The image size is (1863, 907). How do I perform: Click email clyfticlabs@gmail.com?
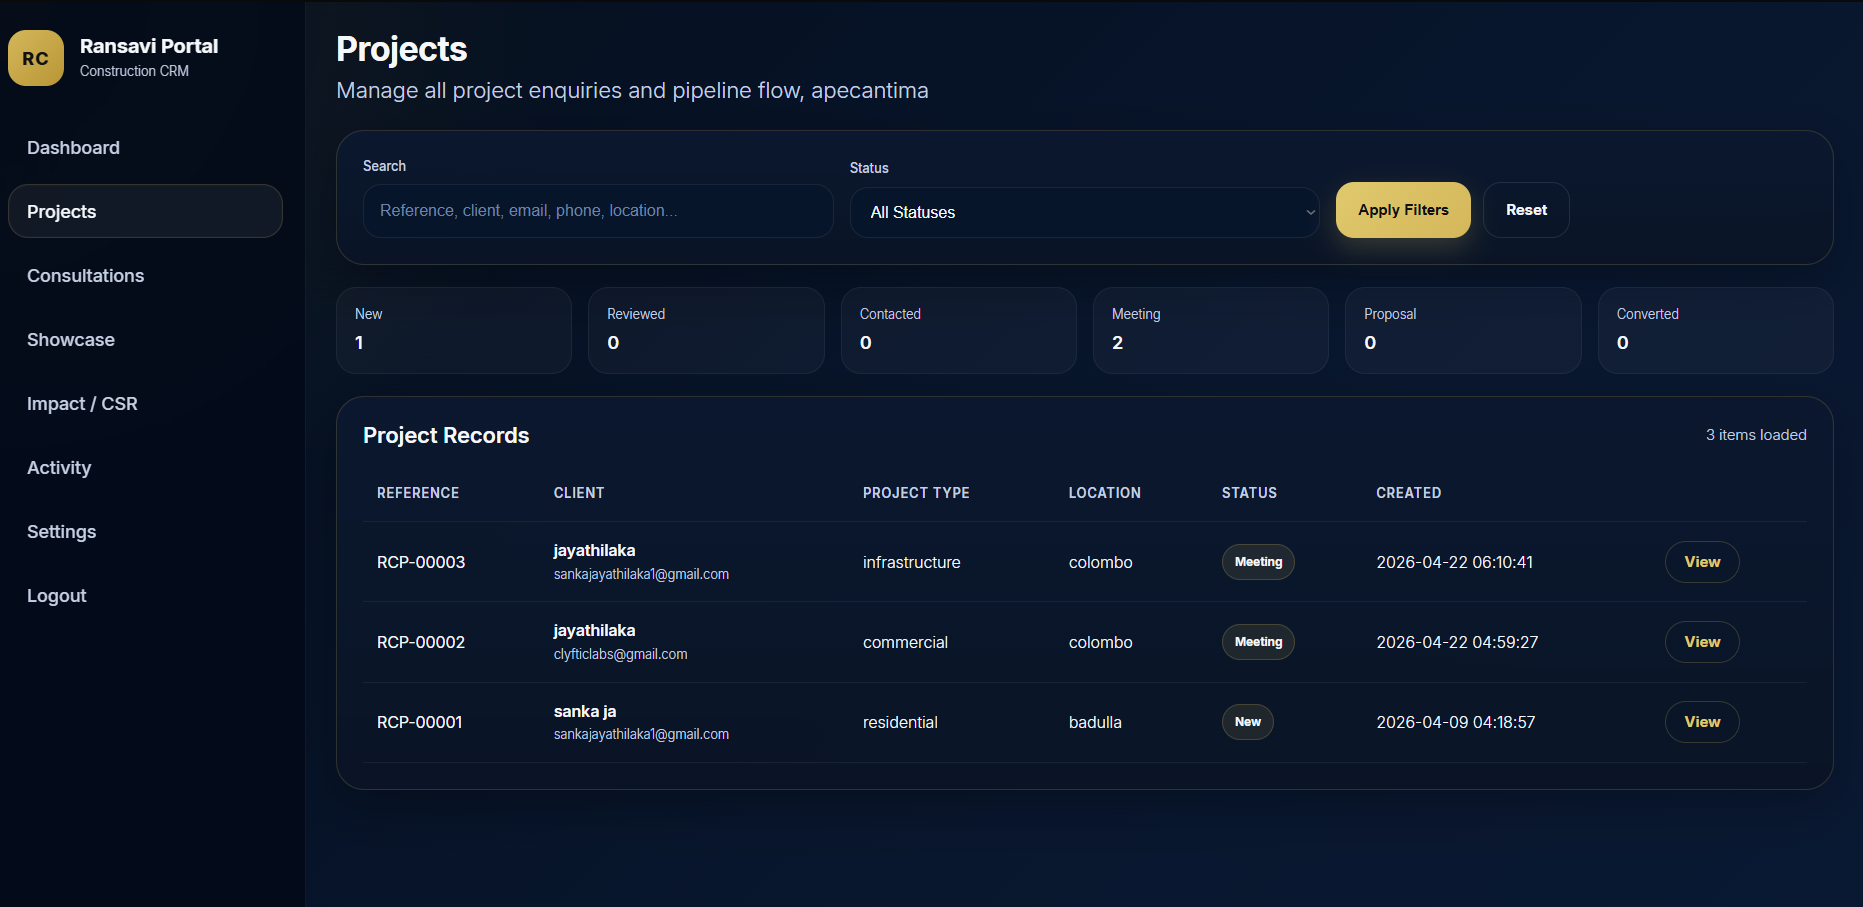click(621, 654)
